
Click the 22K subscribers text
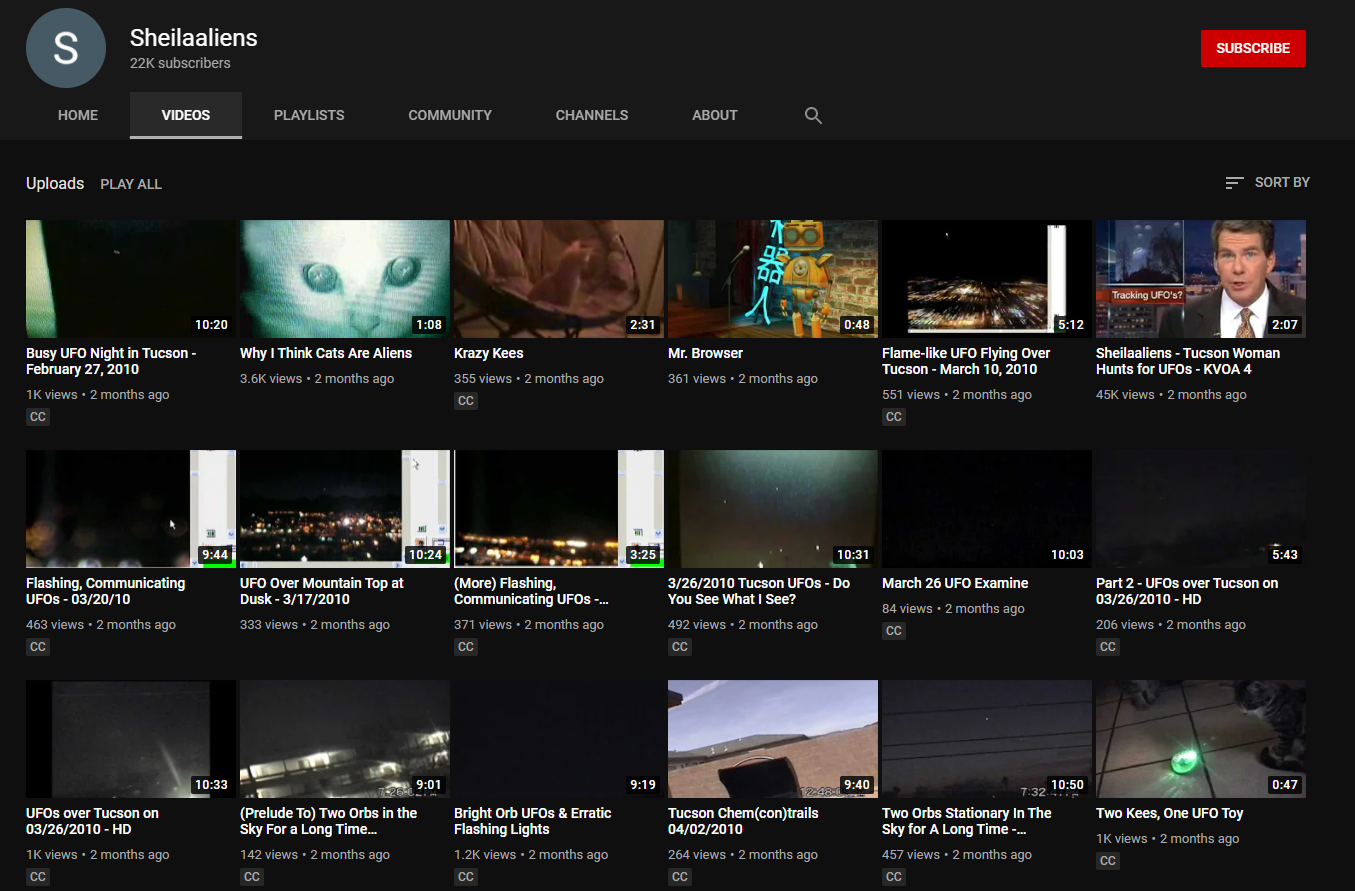pyautogui.click(x=180, y=63)
